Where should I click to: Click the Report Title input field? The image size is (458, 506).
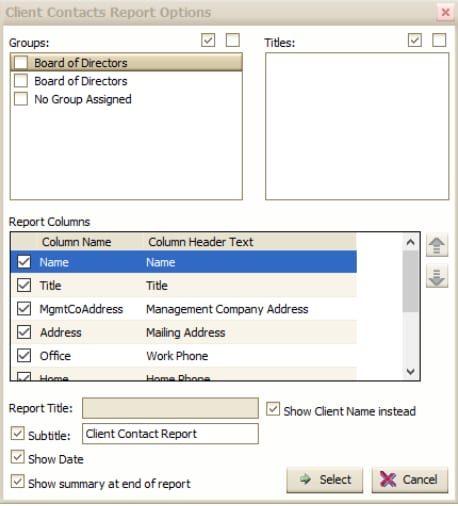(170, 408)
